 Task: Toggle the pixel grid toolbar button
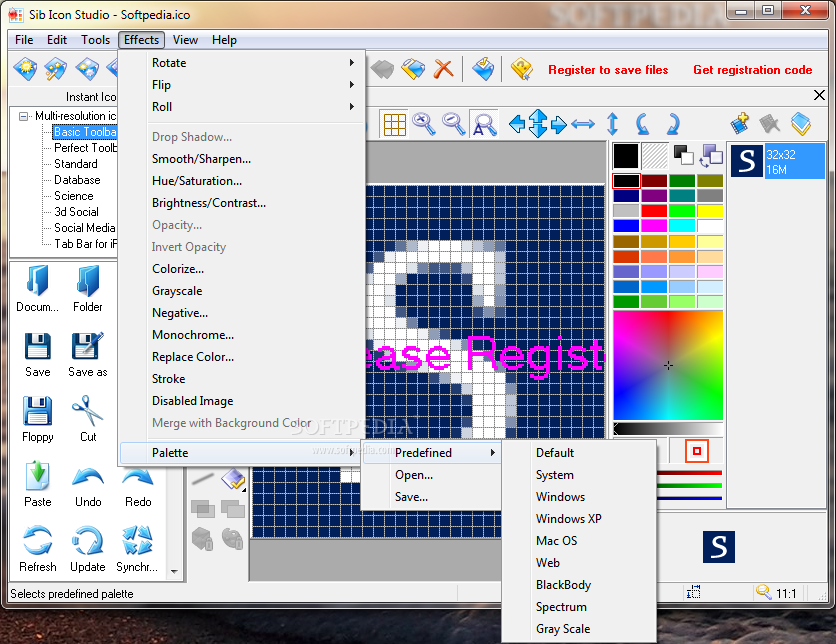click(395, 125)
